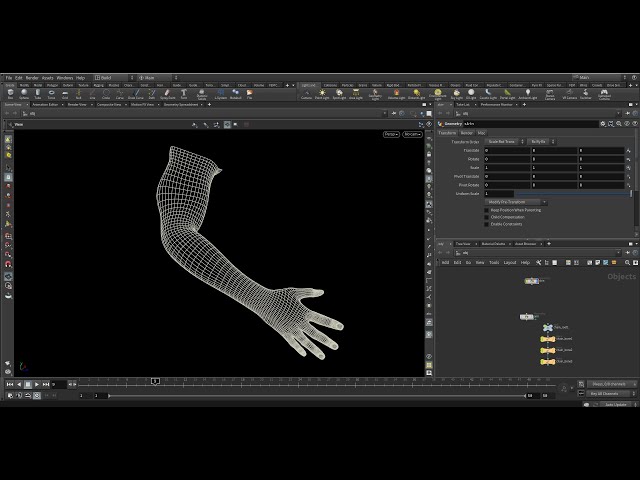Open the File menu
This screenshot has width=640, height=480.
click(x=9, y=78)
